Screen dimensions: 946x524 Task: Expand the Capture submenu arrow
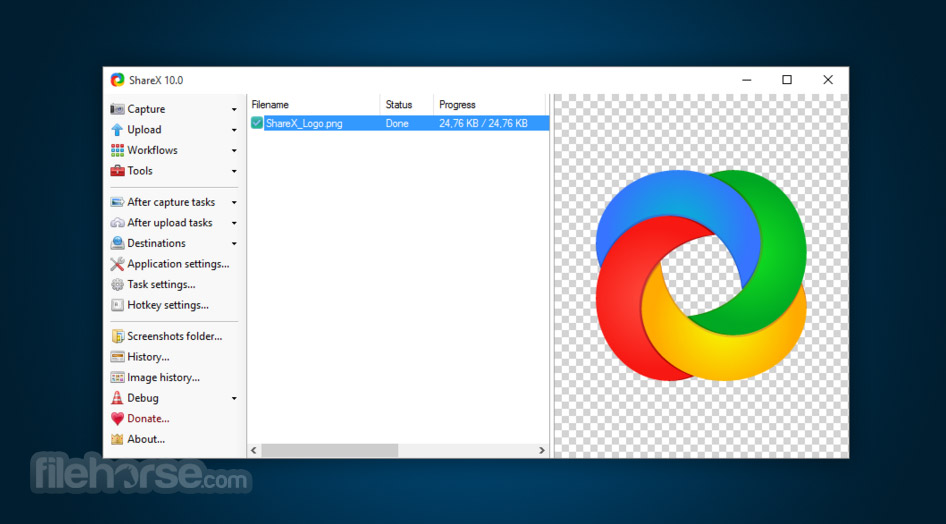234,110
